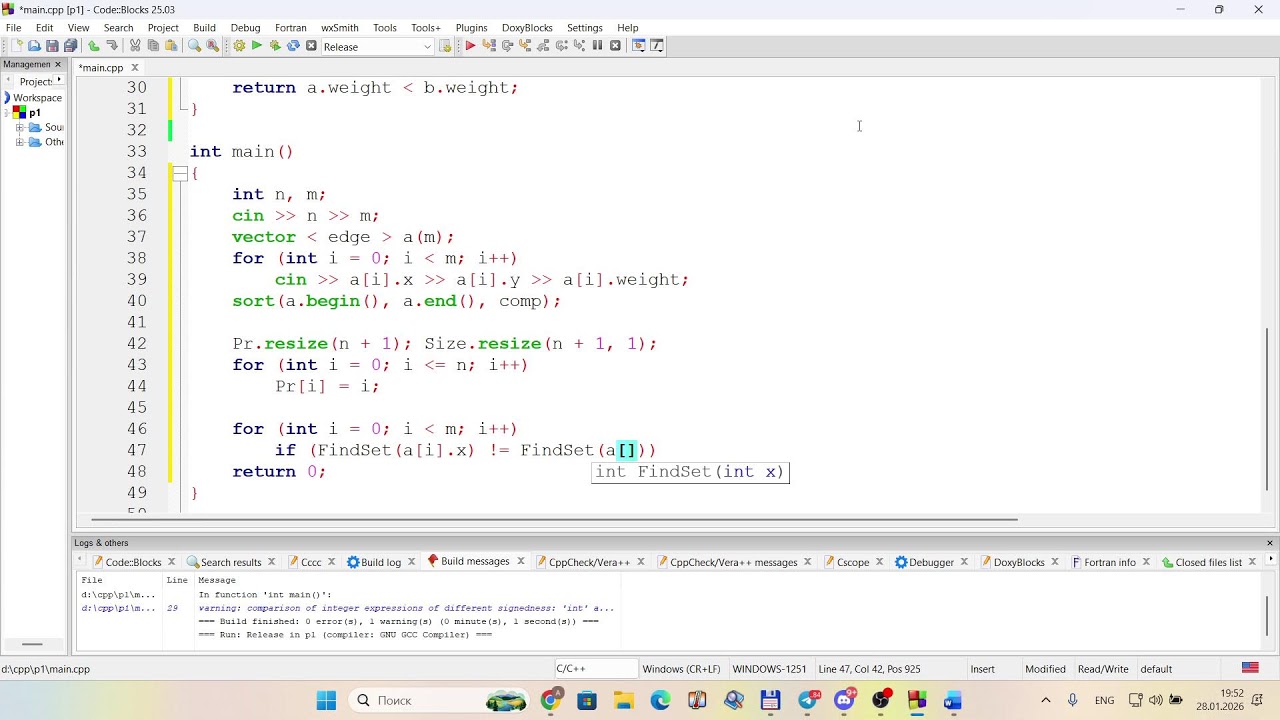Create a new file from toolbar
Image resolution: width=1280 pixels, height=720 pixels.
tap(16, 46)
